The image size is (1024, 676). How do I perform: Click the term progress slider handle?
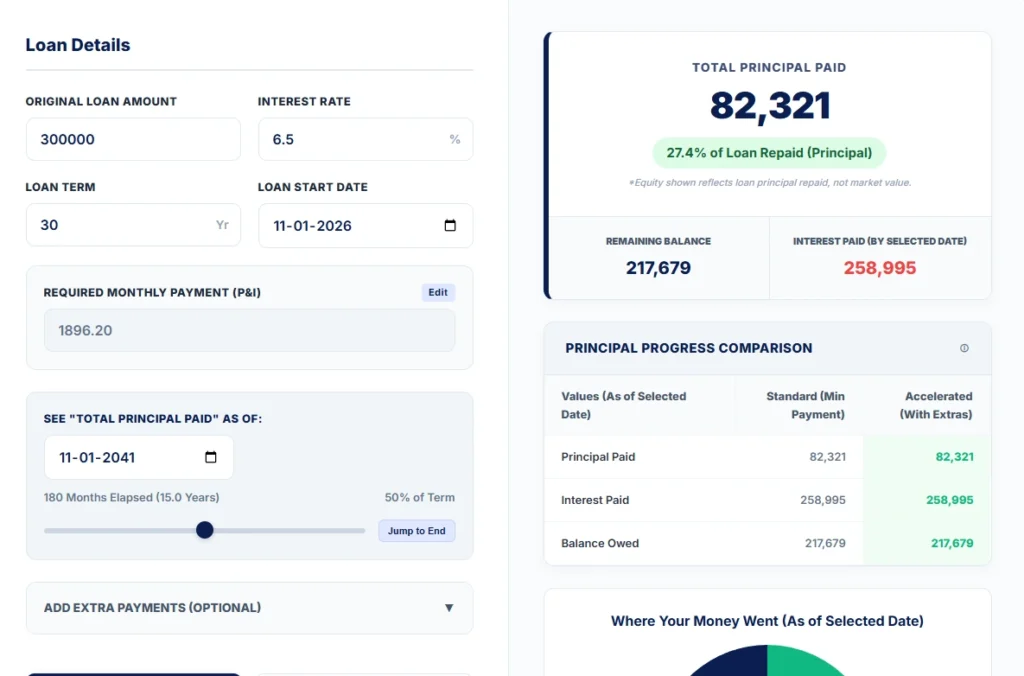pos(204,530)
